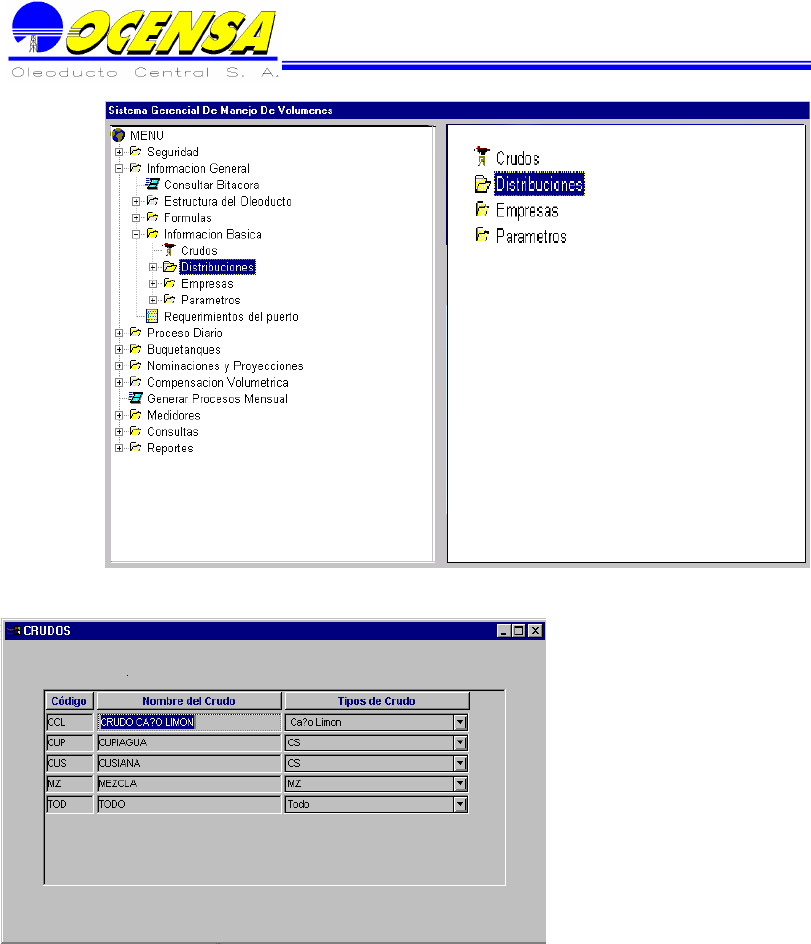This screenshot has height=944, width=811.
Task: Expand the Proceso Diario node
Action: point(119,333)
